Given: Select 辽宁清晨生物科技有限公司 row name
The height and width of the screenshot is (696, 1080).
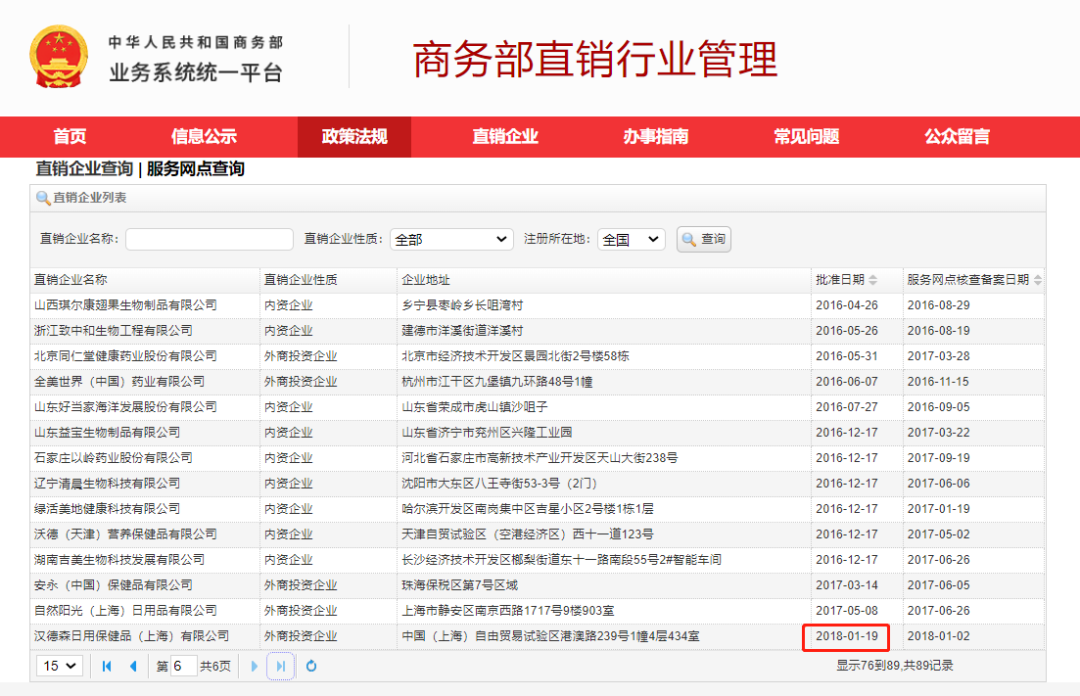Looking at the screenshot, I should coord(107,484).
